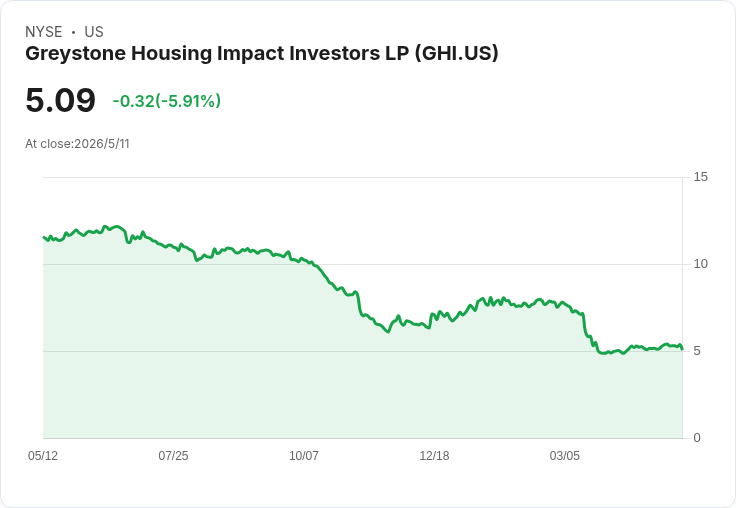Click the -0.32(-5.91%) price change

[167, 101]
